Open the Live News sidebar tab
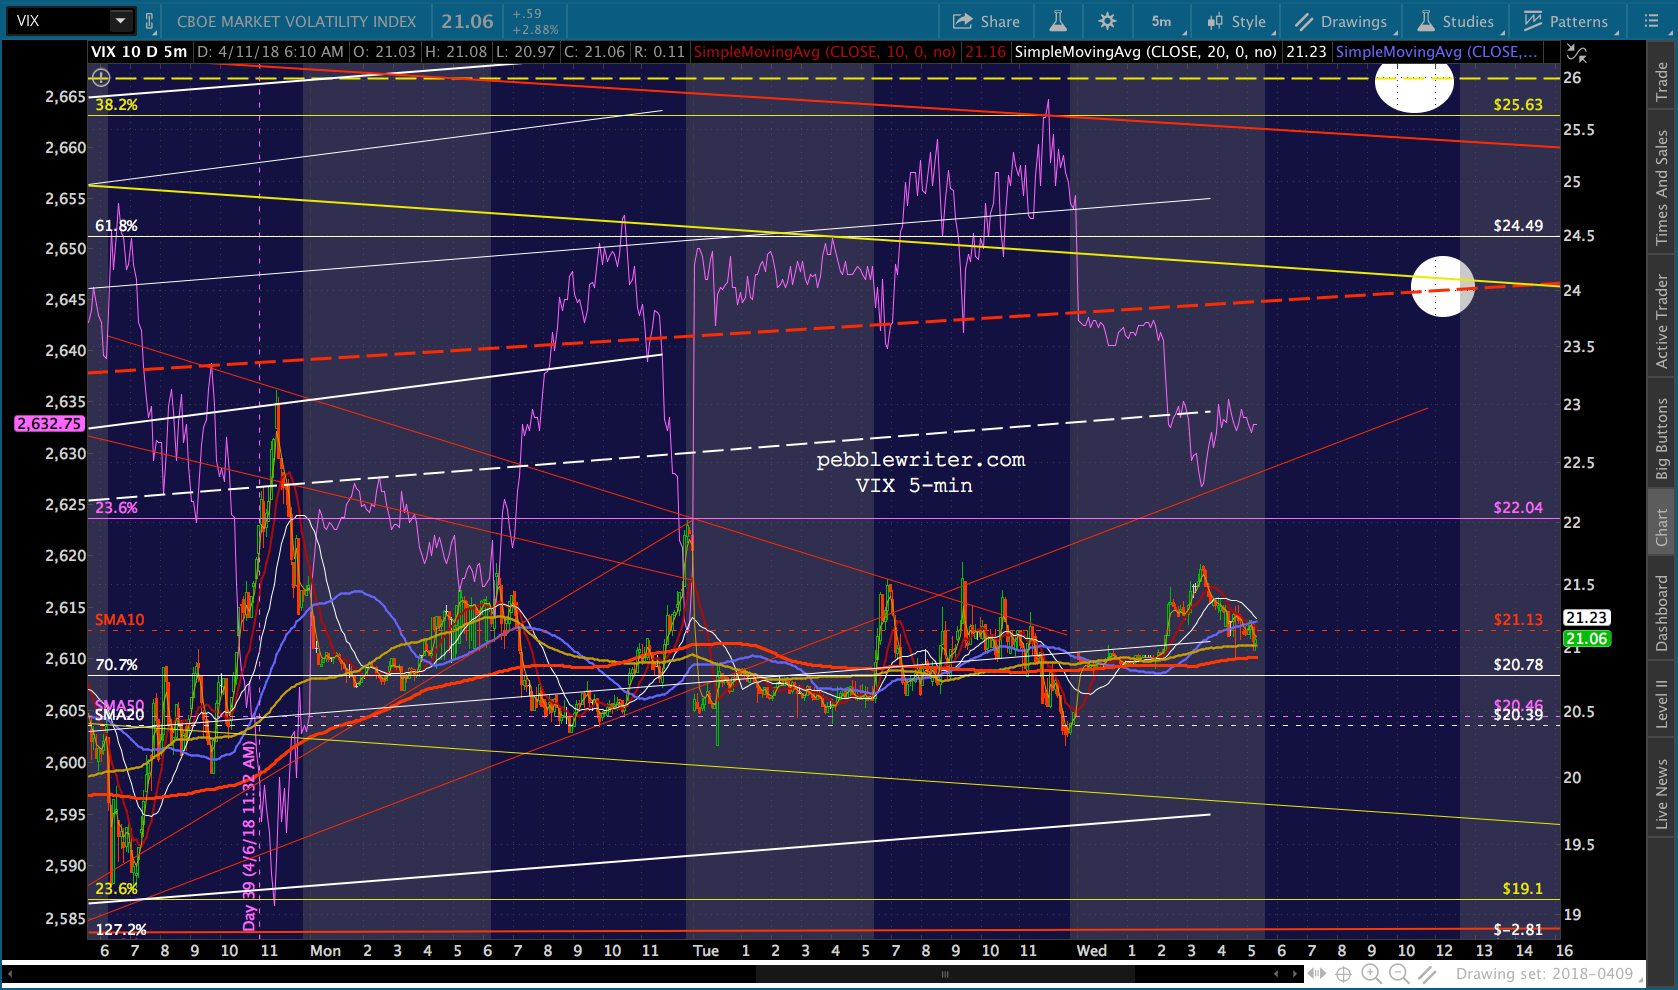1678x990 pixels. pos(1661,793)
